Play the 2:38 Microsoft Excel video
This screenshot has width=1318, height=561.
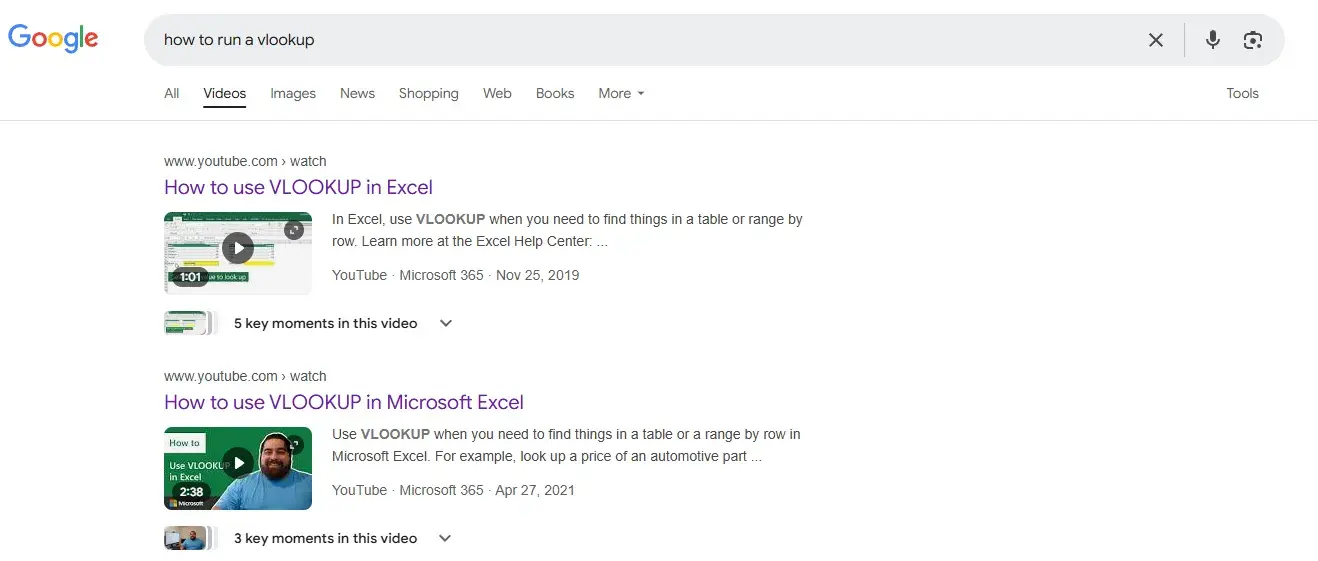pos(238,462)
